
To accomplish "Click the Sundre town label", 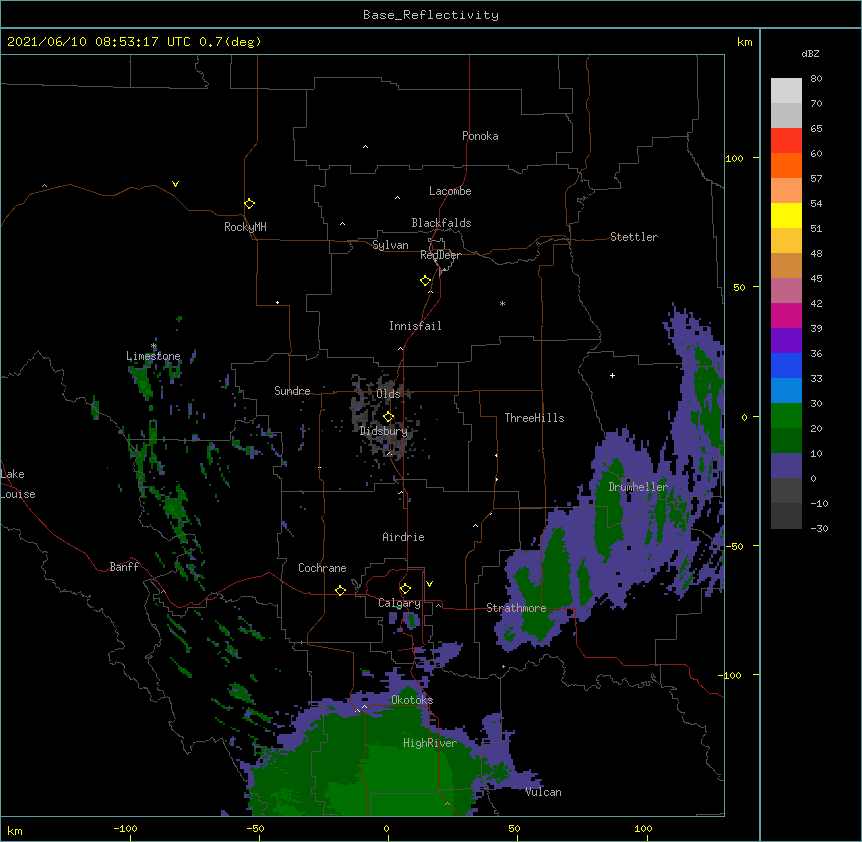I will (292, 391).
